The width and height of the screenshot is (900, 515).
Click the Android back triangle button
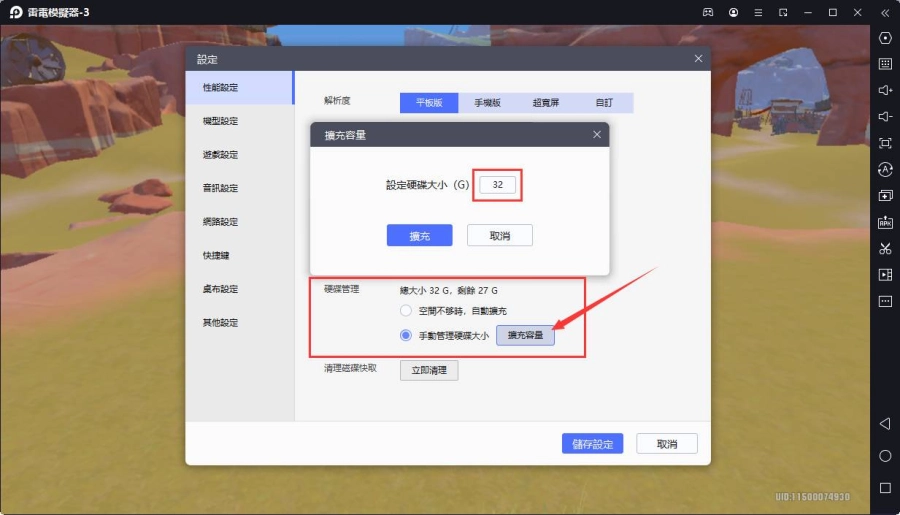point(885,424)
